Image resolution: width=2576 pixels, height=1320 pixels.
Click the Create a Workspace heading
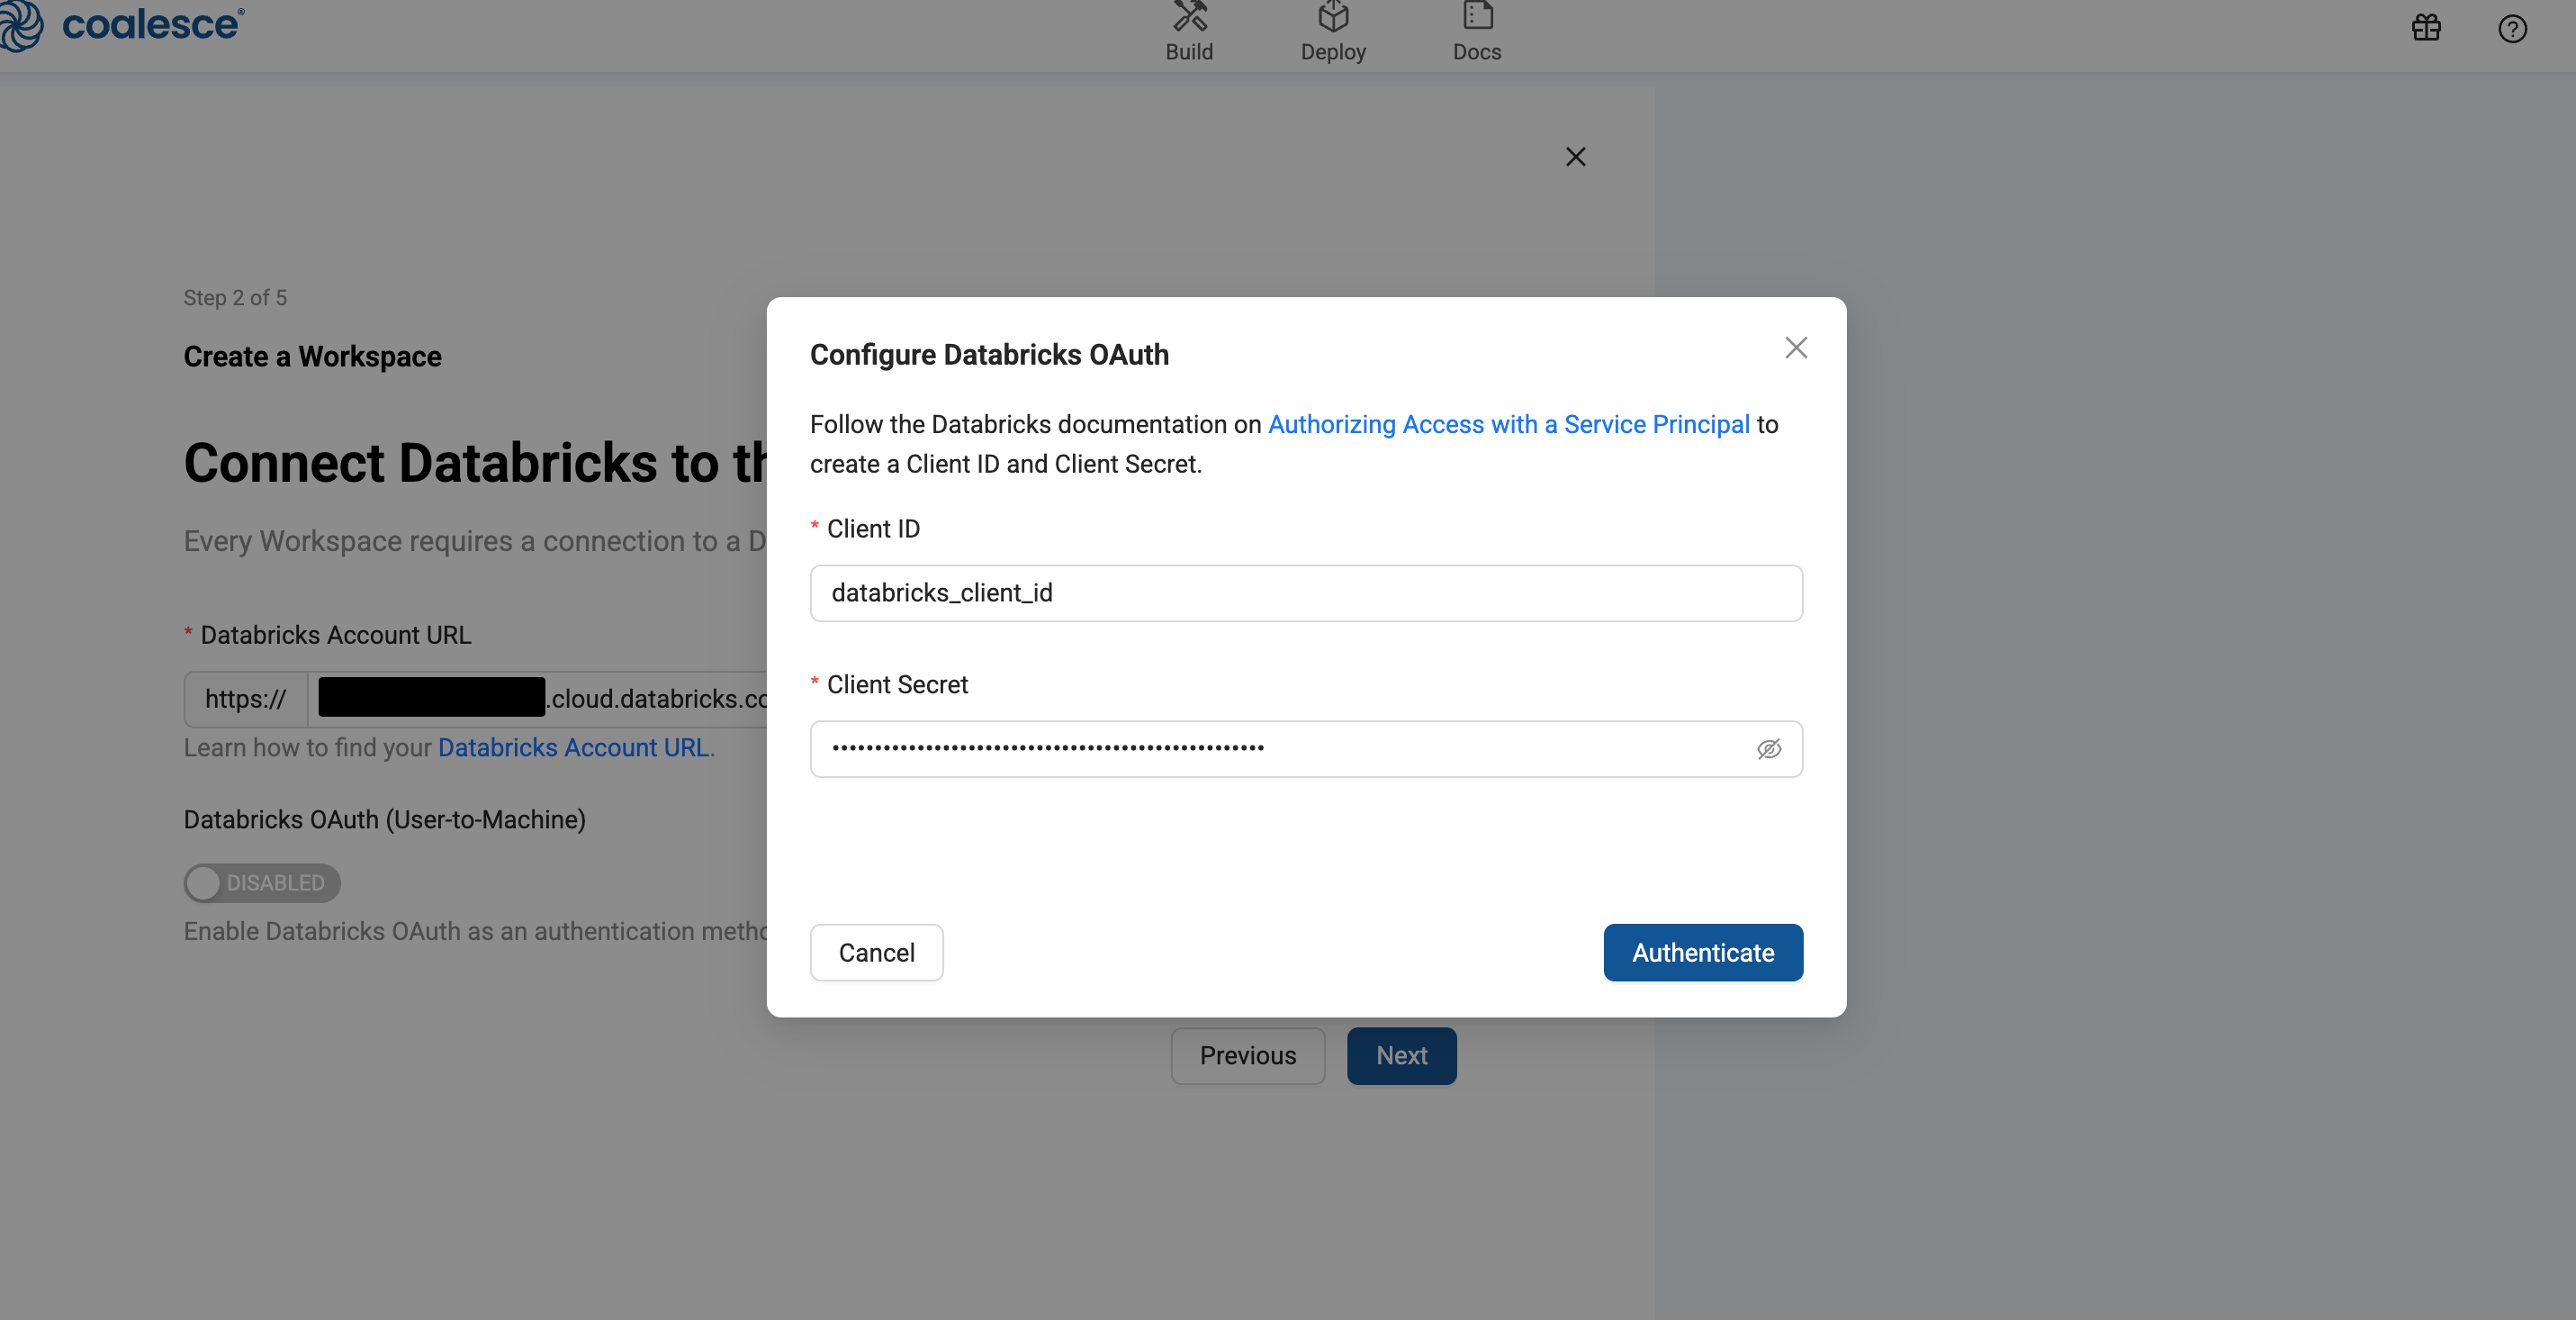312,357
